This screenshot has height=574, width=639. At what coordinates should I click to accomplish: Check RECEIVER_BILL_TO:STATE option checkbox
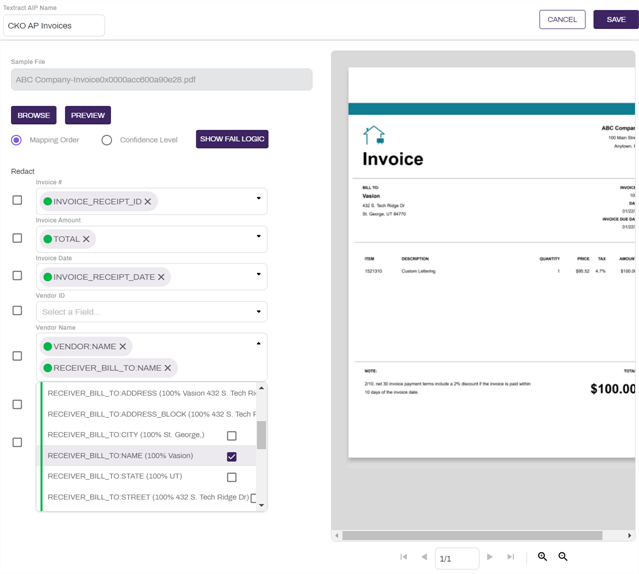pyautogui.click(x=231, y=477)
